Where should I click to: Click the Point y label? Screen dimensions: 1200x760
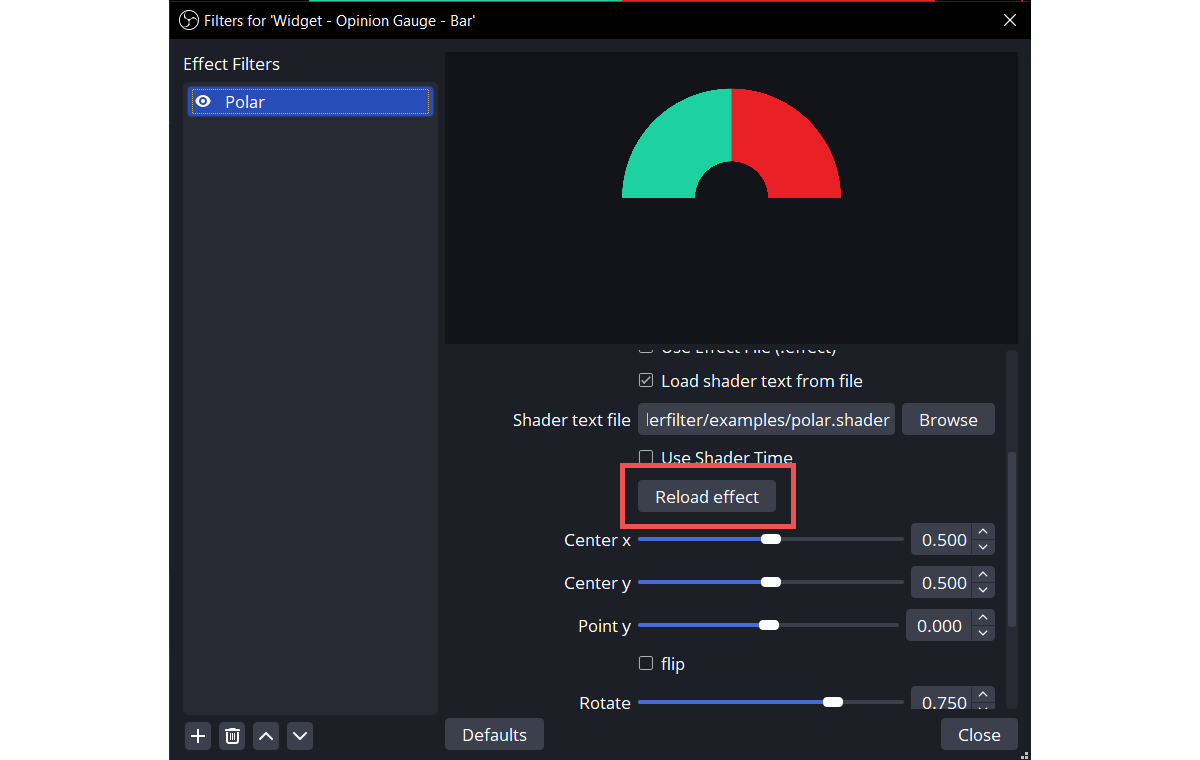point(604,626)
